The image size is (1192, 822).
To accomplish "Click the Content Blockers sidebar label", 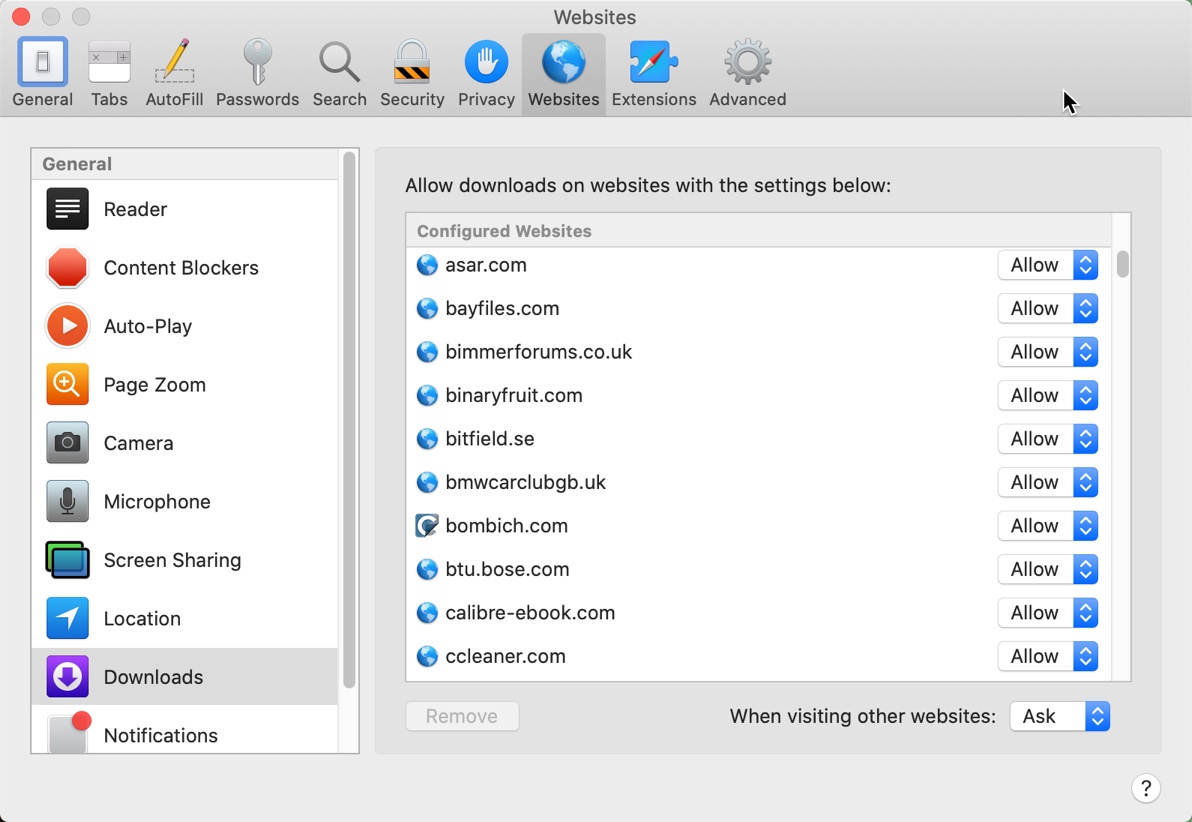I will [x=181, y=268].
